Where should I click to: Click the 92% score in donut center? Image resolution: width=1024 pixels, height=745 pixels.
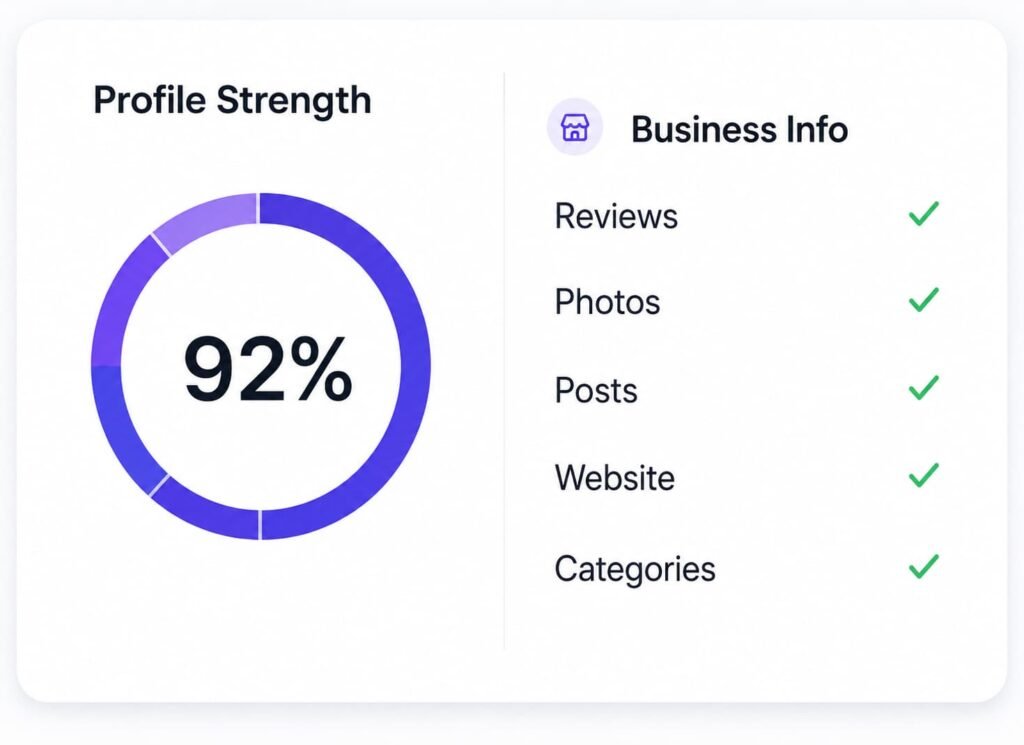point(268,369)
